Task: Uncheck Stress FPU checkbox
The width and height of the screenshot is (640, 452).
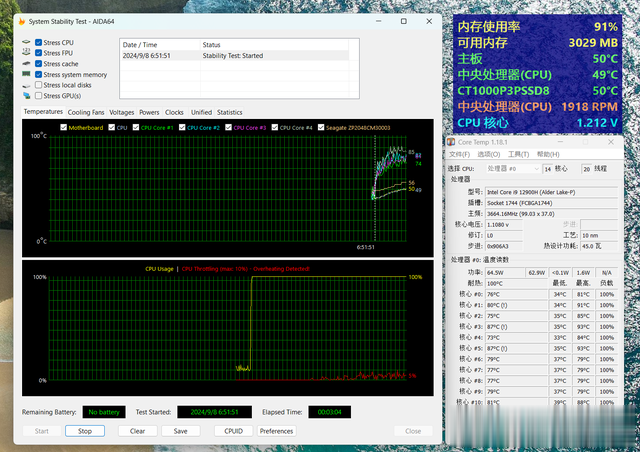Action: 38,53
